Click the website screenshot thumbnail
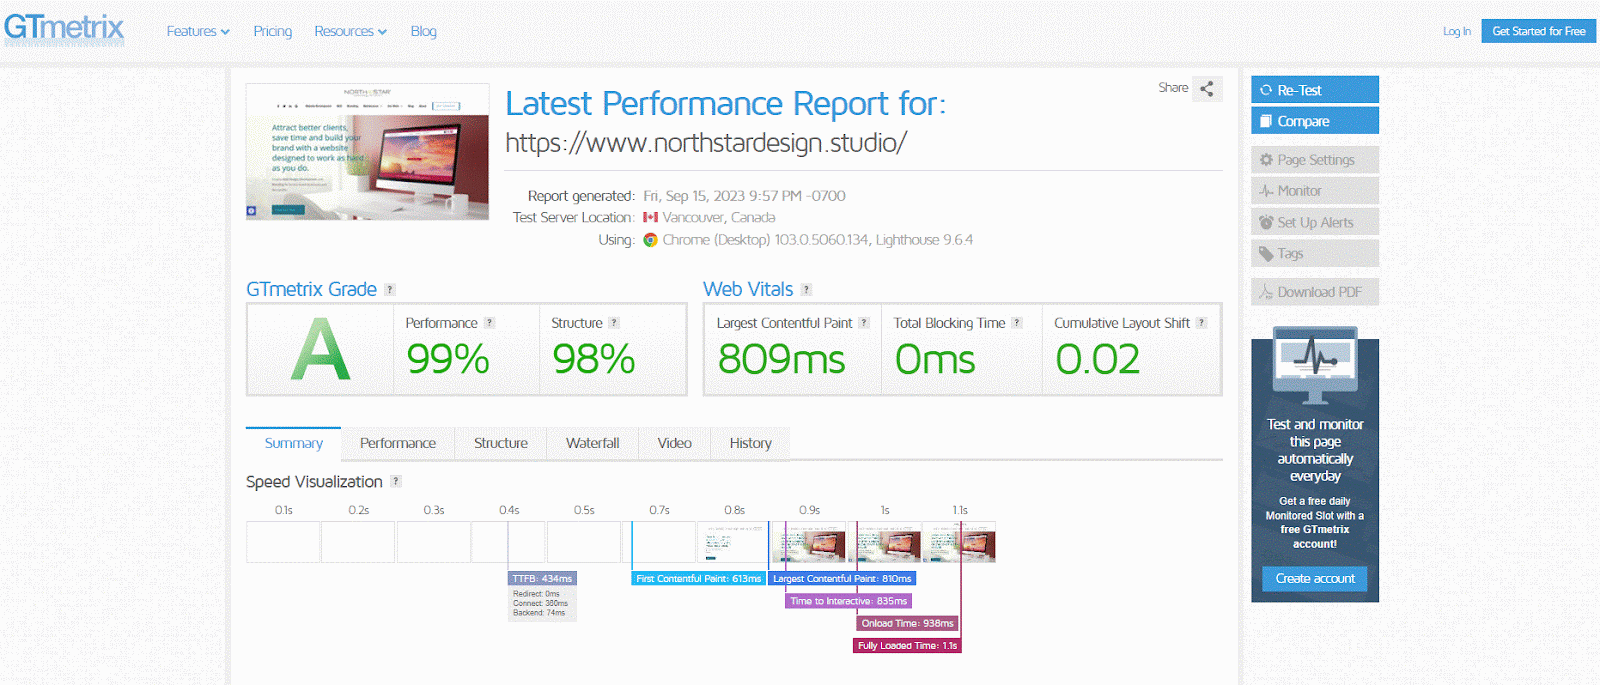The image size is (1600, 685). pos(368,151)
